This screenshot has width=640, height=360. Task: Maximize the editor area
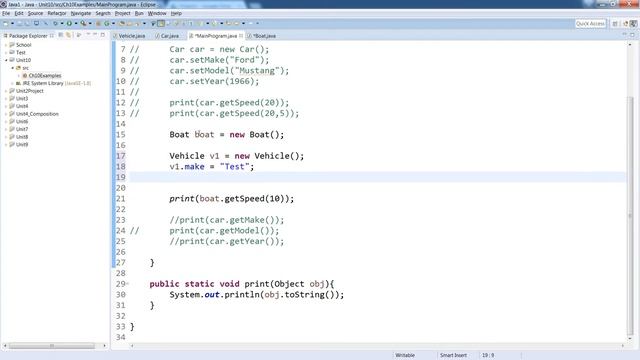(632, 35)
